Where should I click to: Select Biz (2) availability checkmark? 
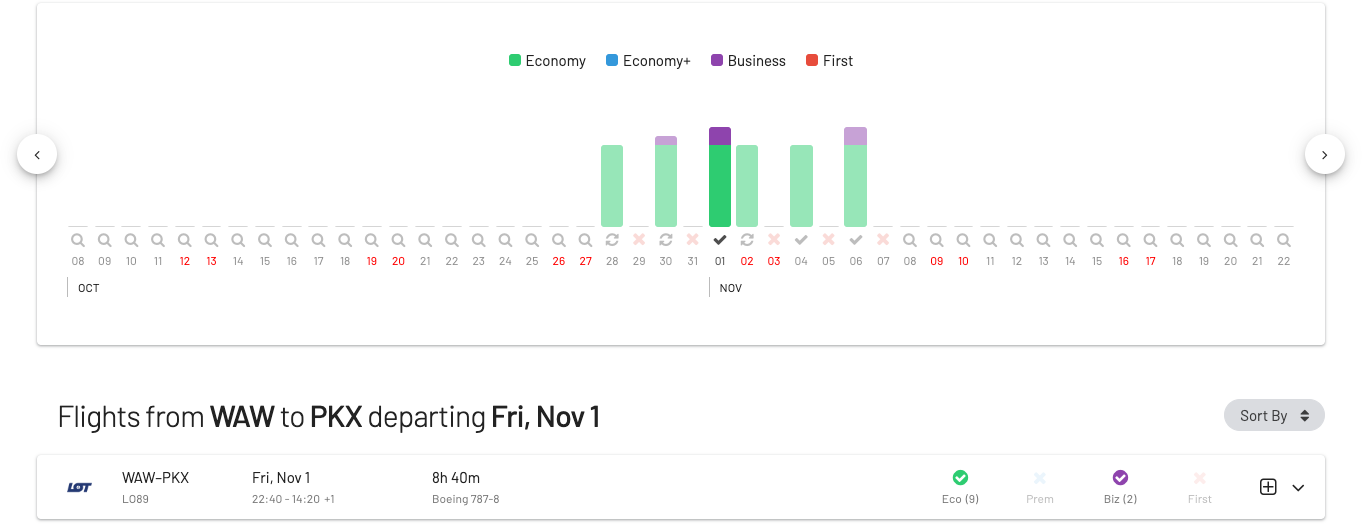point(1120,478)
